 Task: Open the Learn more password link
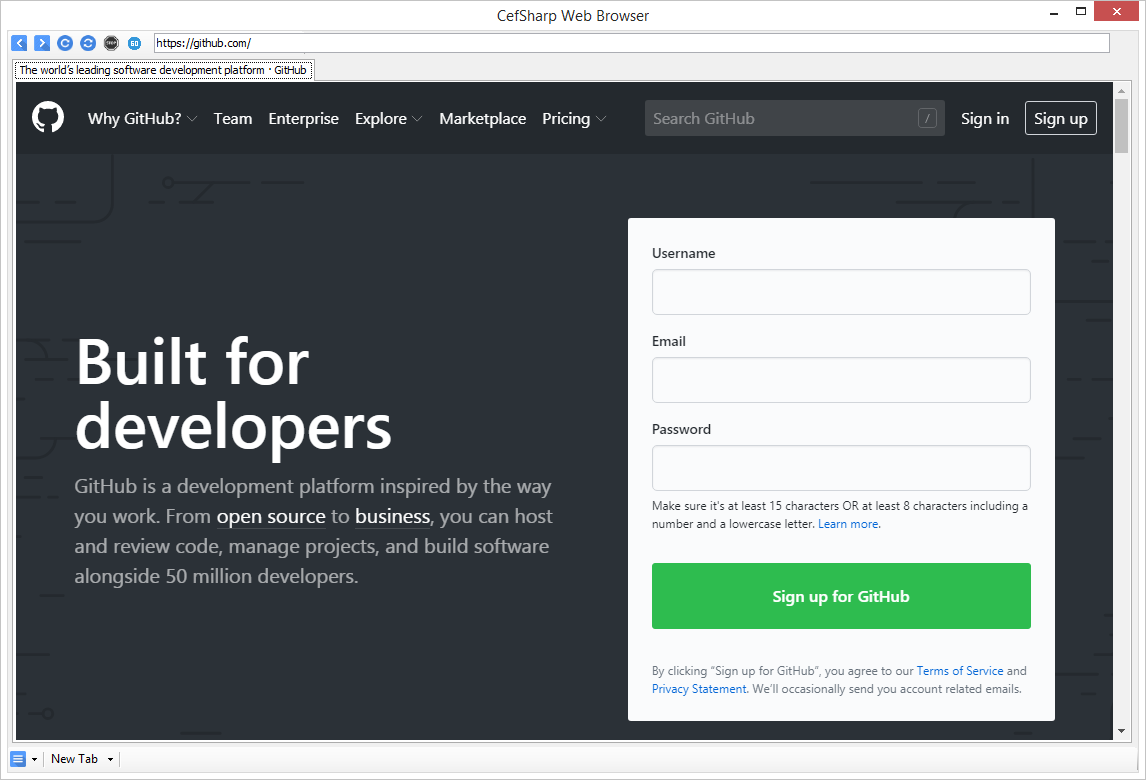848,524
